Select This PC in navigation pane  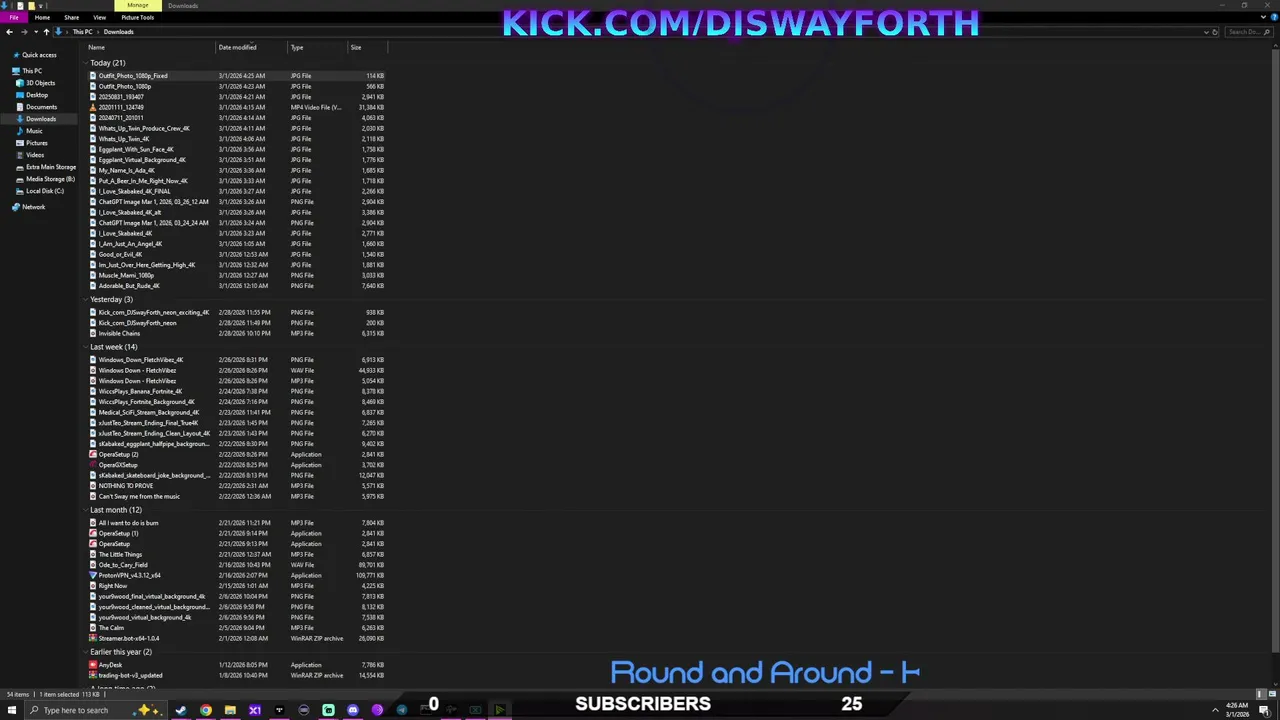click(x=32, y=71)
